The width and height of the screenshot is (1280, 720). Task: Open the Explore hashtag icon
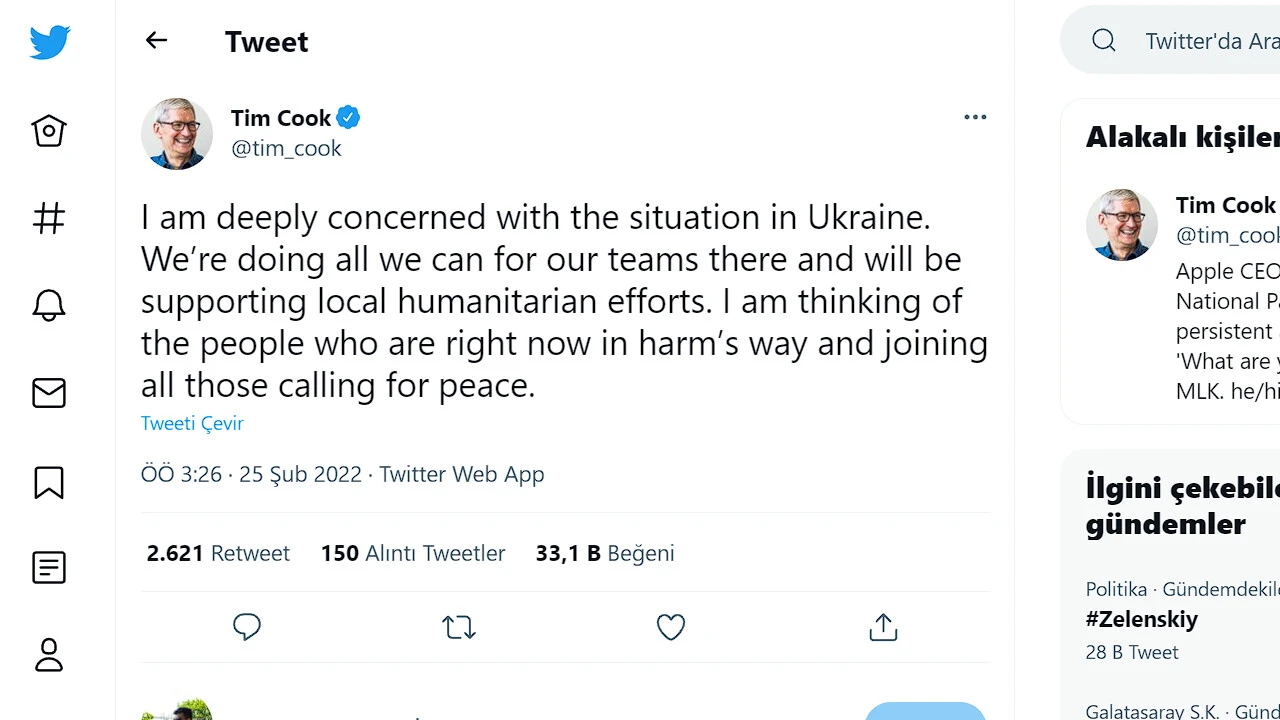tap(49, 218)
